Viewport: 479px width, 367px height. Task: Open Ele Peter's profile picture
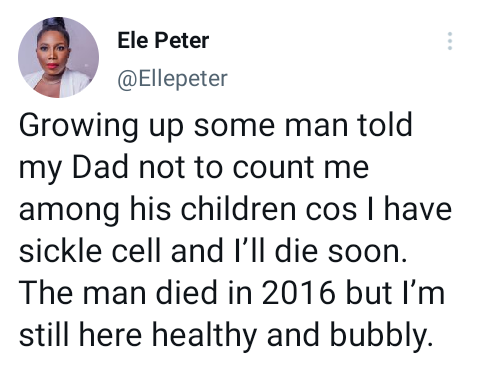pos(58,57)
